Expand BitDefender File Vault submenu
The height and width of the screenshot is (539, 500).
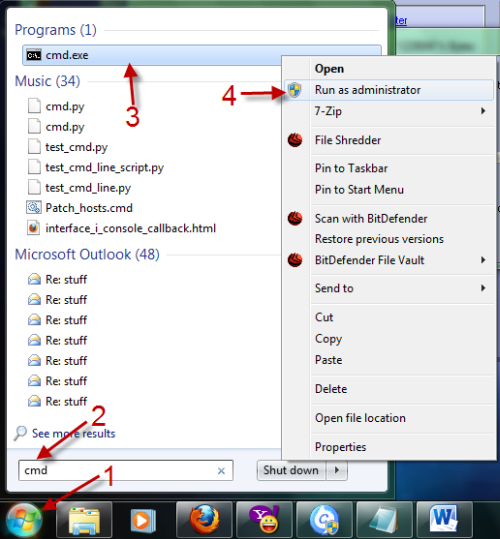pos(483,260)
